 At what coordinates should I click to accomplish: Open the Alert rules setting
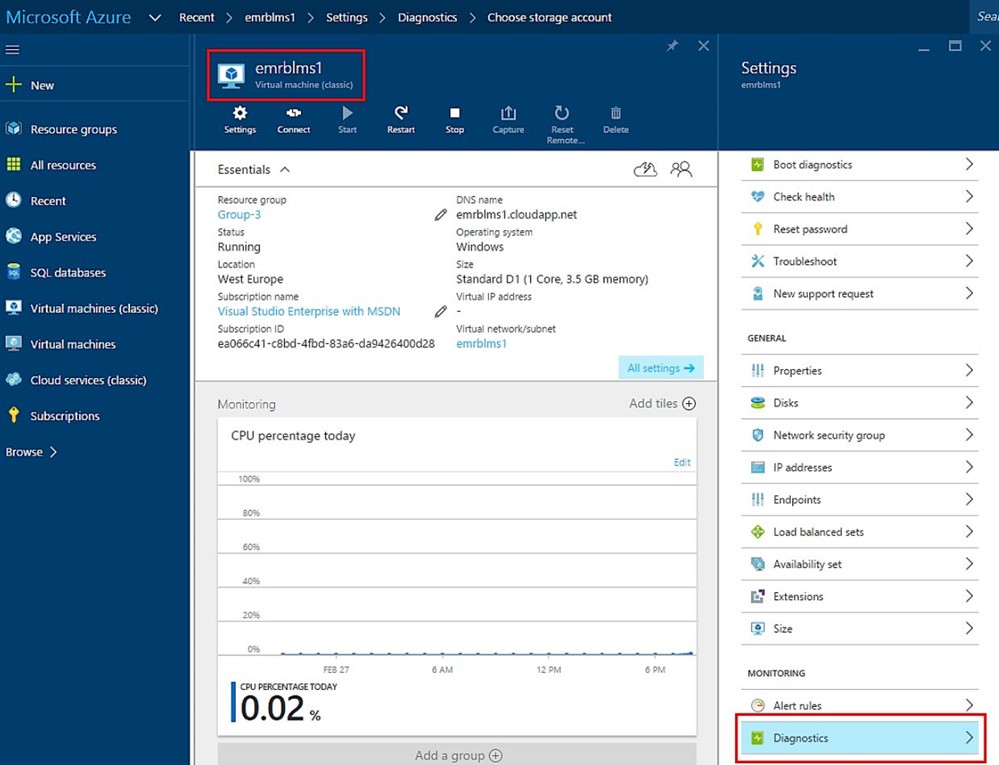(x=859, y=706)
